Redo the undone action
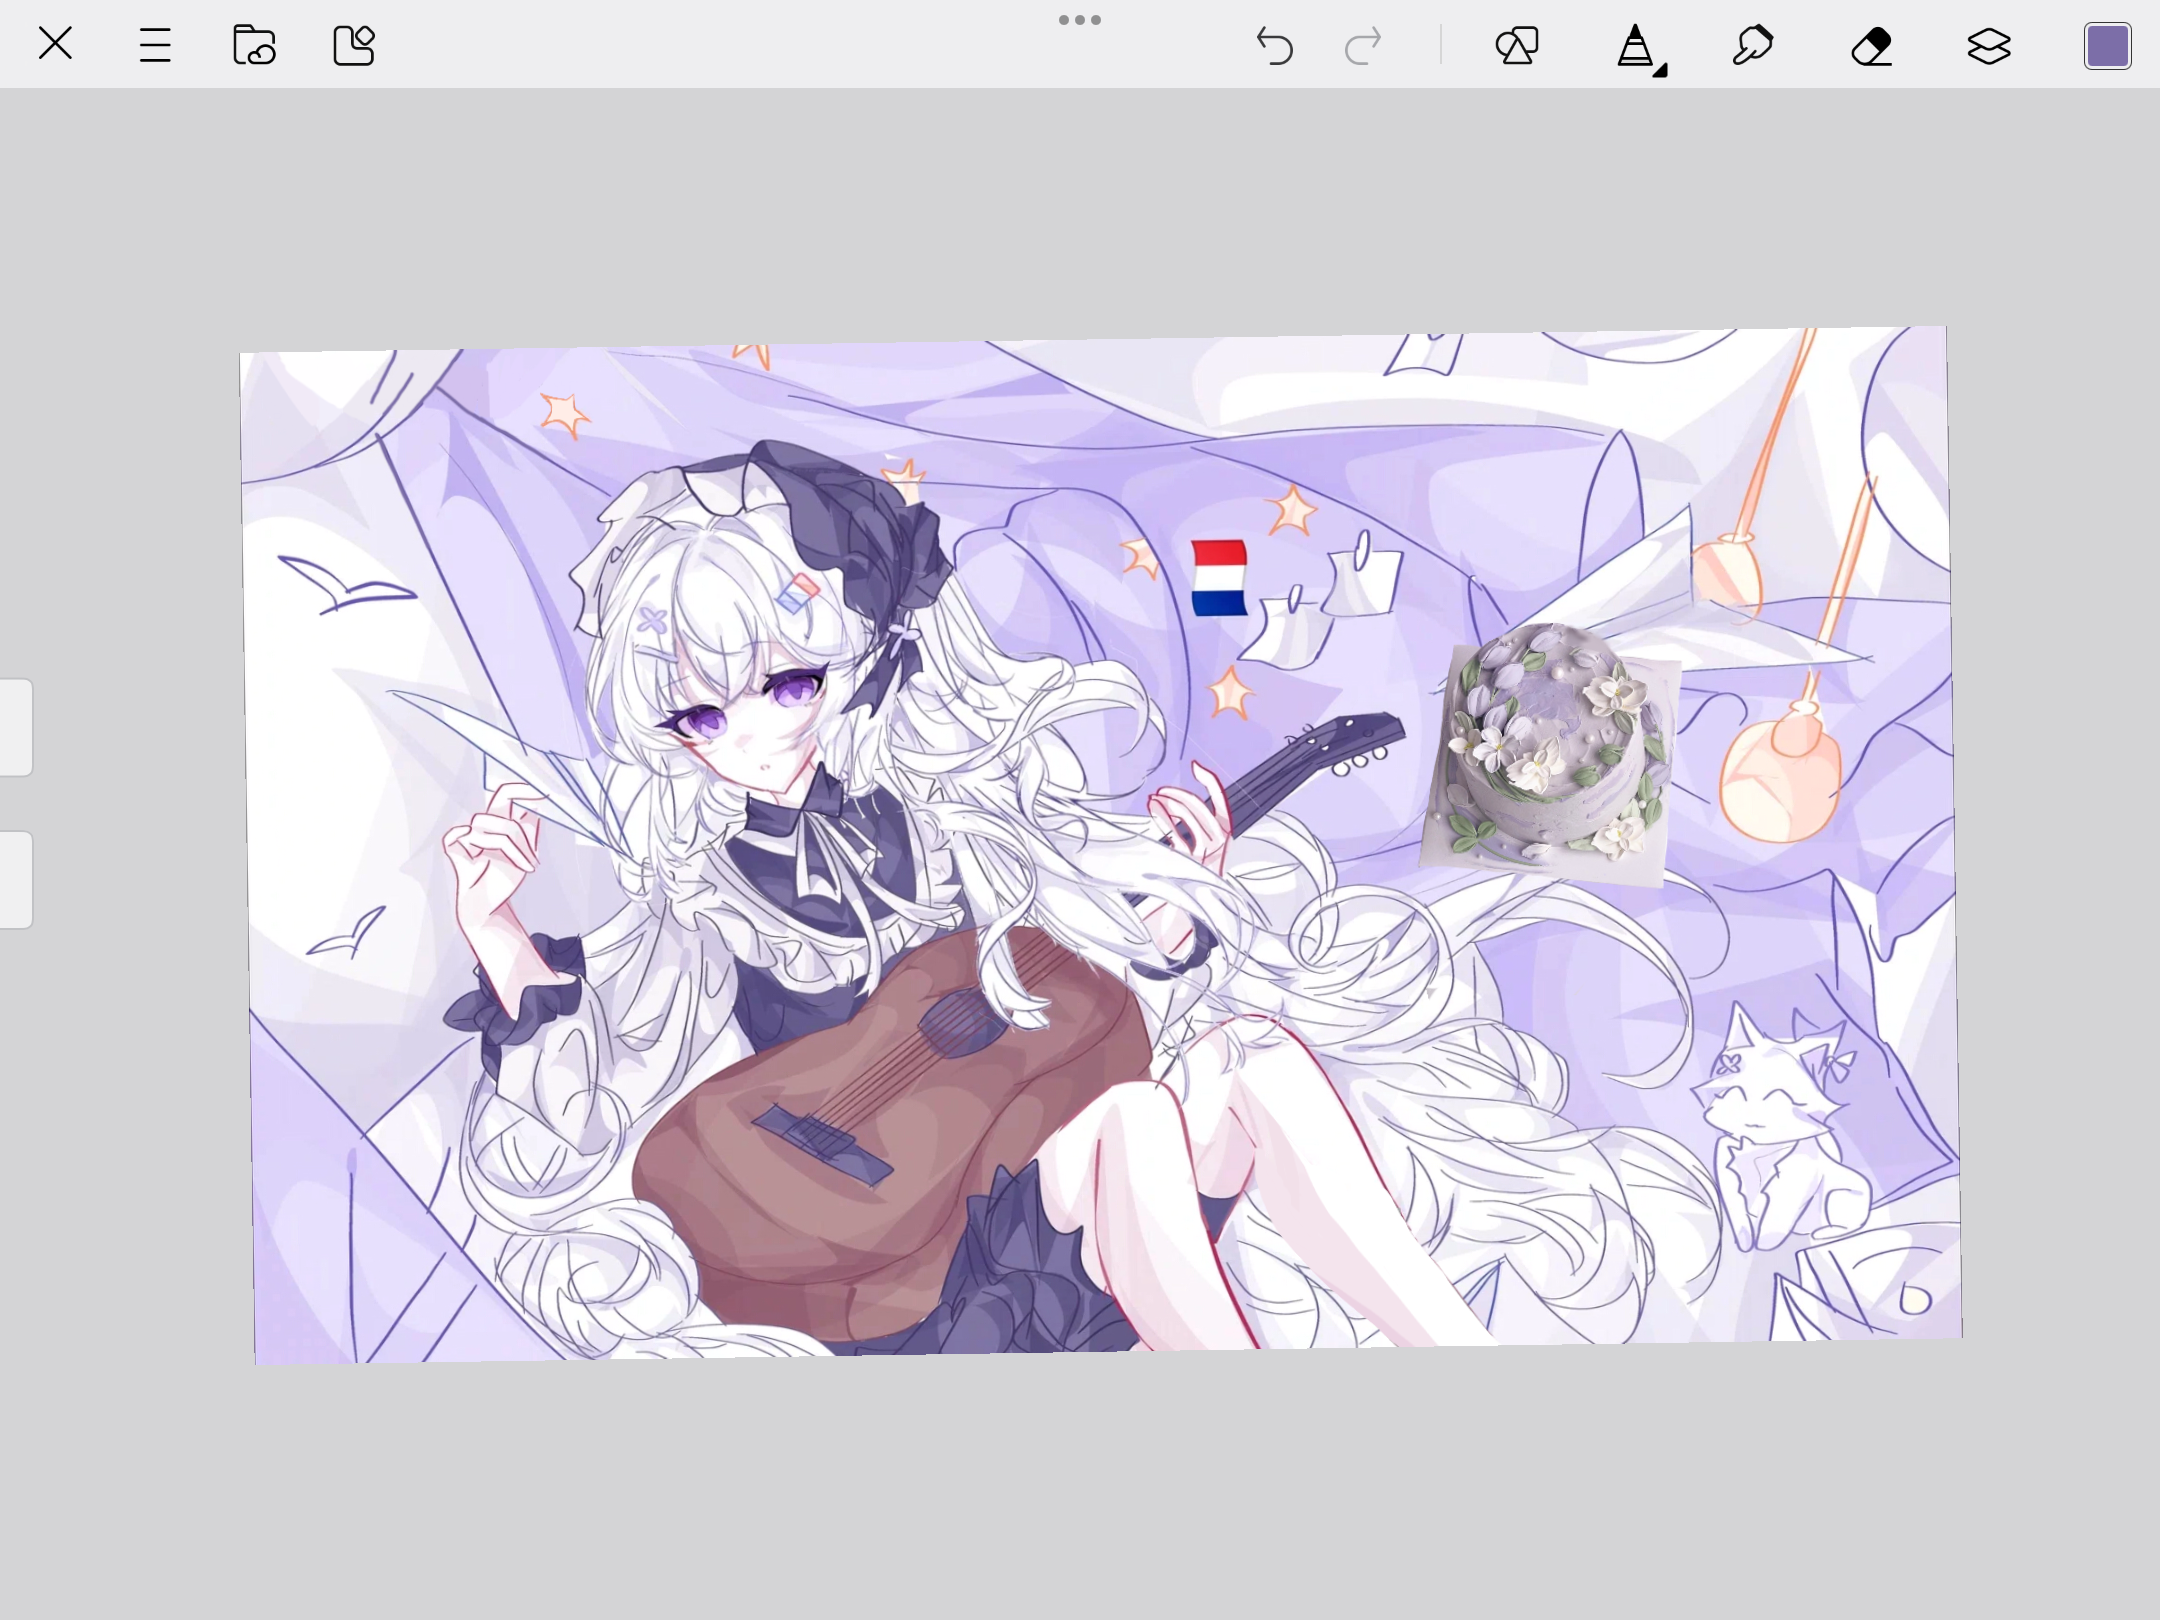The height and width of the screenshot is (1620, 2160). click(x=1363, y=46)
